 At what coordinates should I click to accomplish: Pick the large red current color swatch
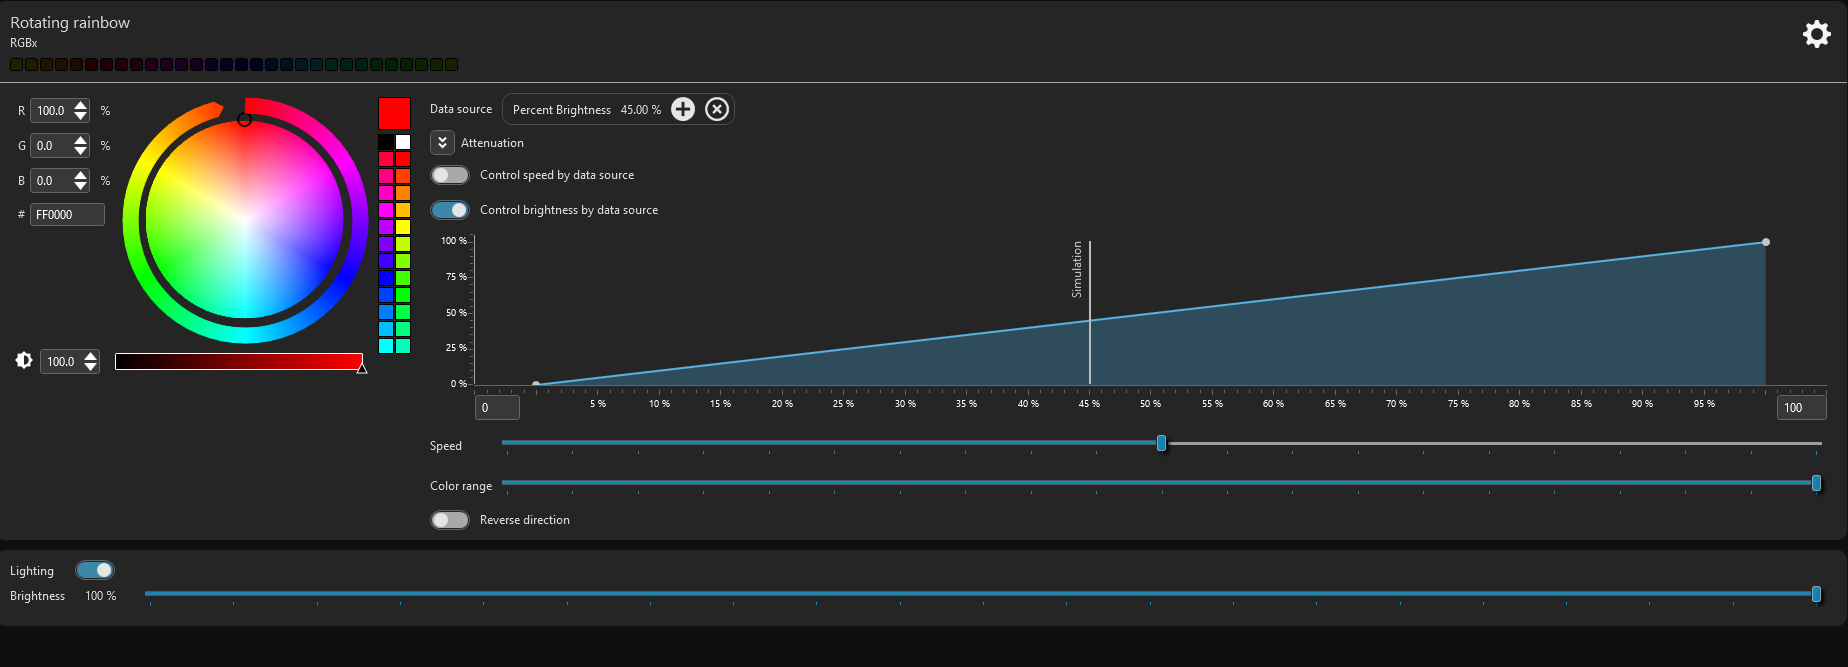[394, 113]
